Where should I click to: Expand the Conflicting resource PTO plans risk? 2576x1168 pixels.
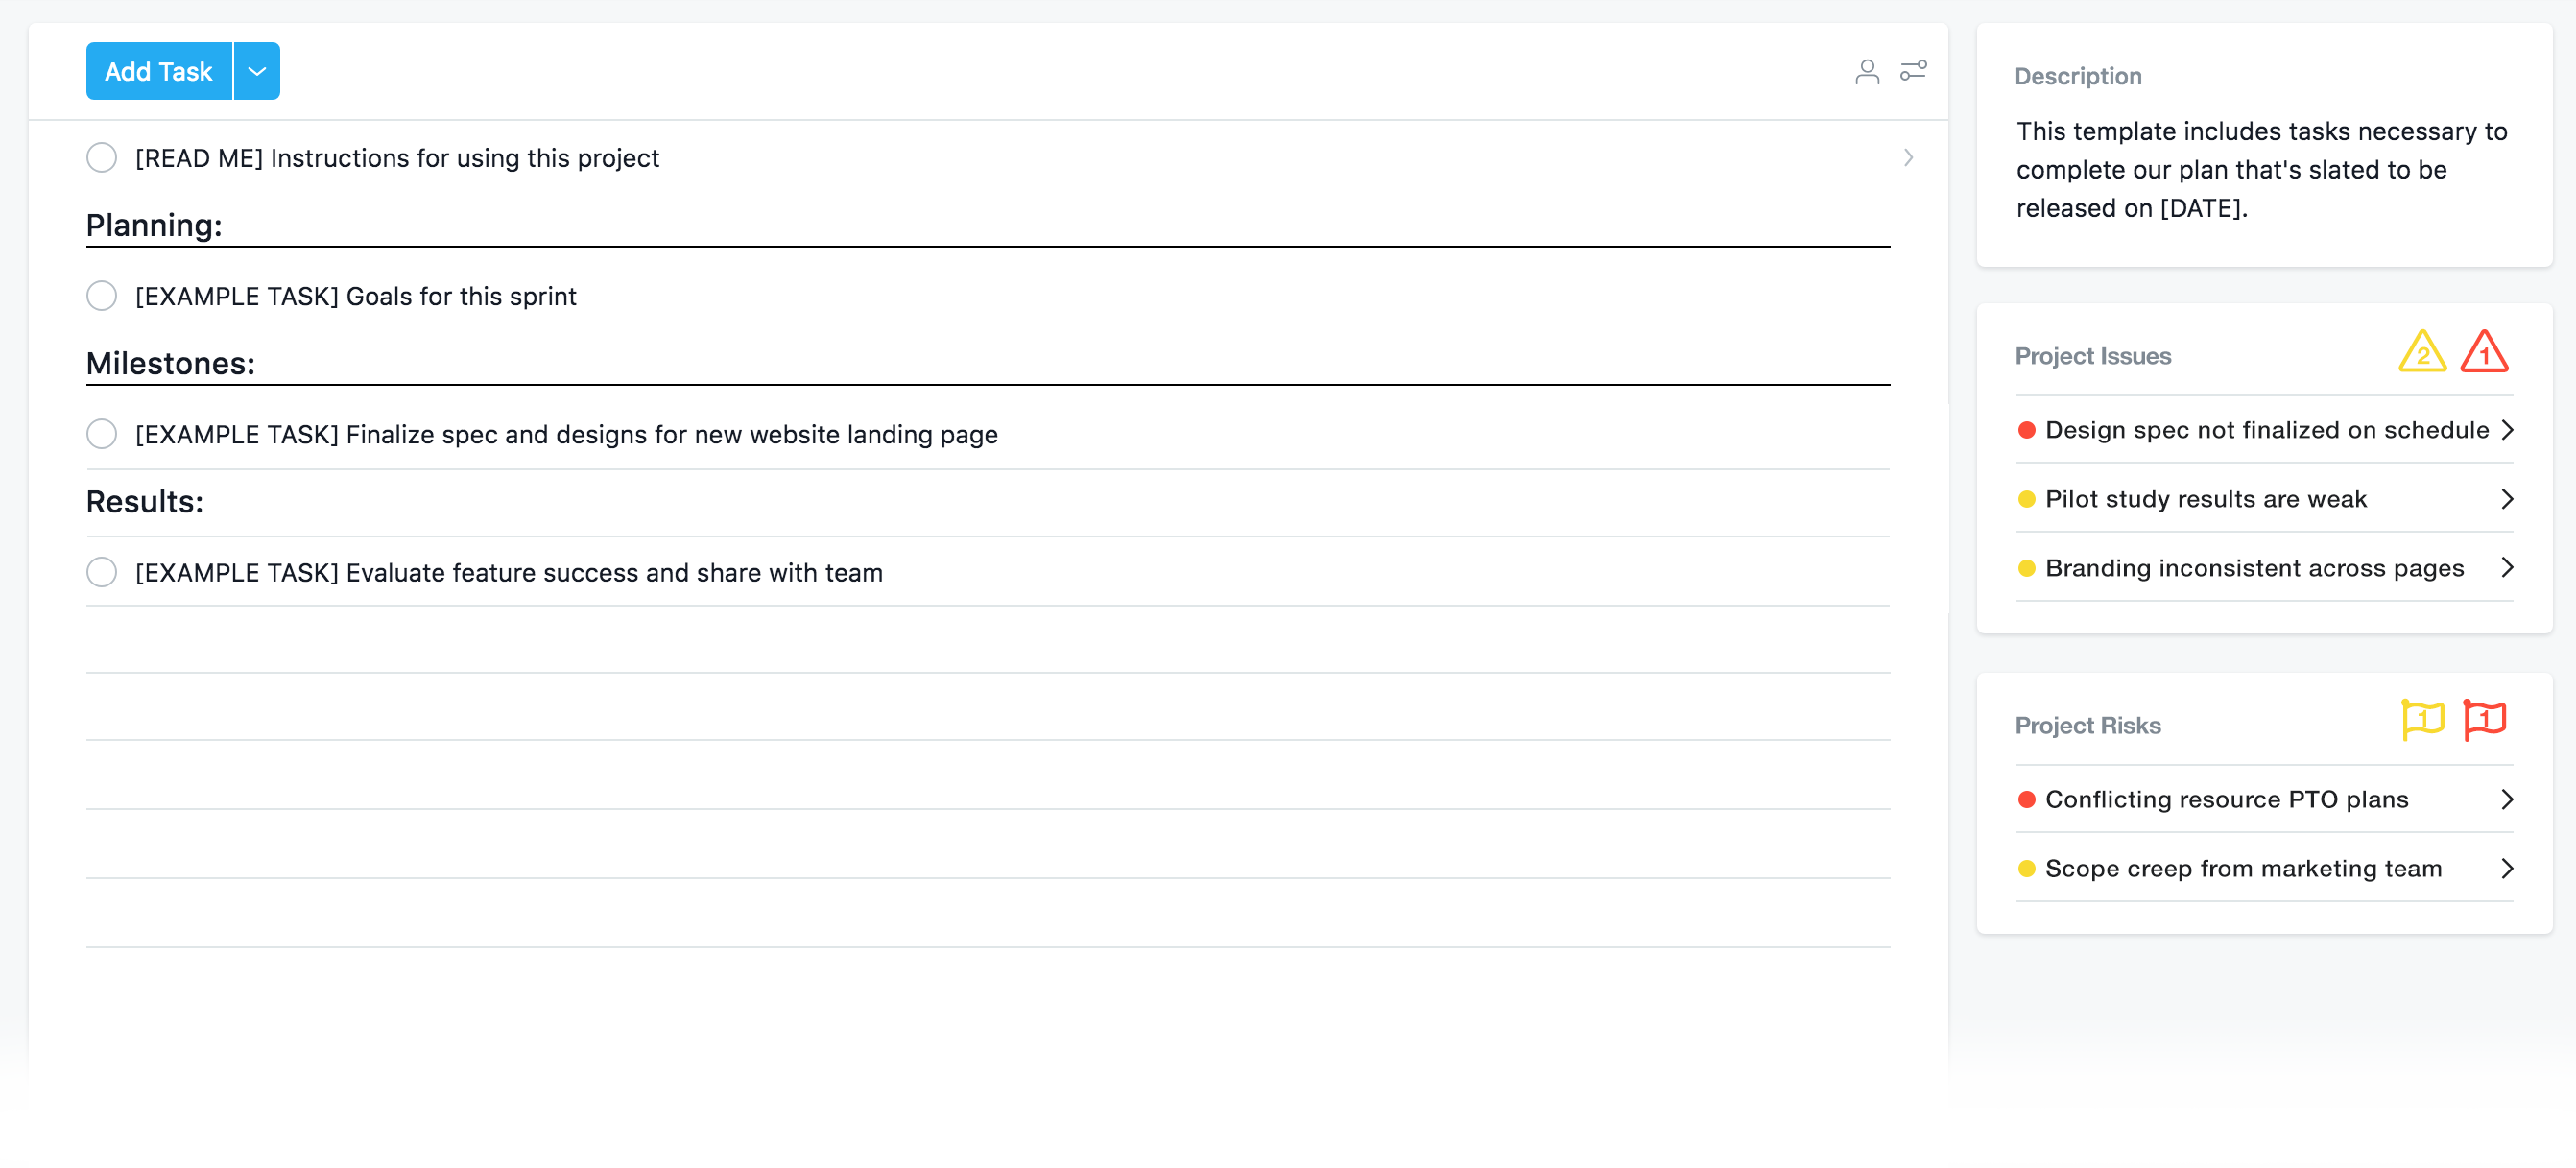pos(2509,799)
